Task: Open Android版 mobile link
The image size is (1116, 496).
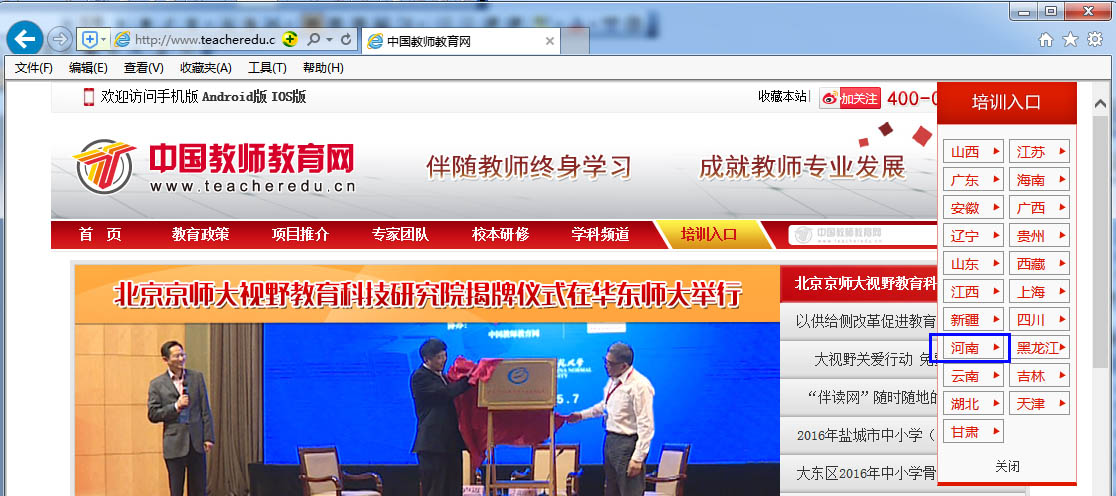Action: coord(234,97)
